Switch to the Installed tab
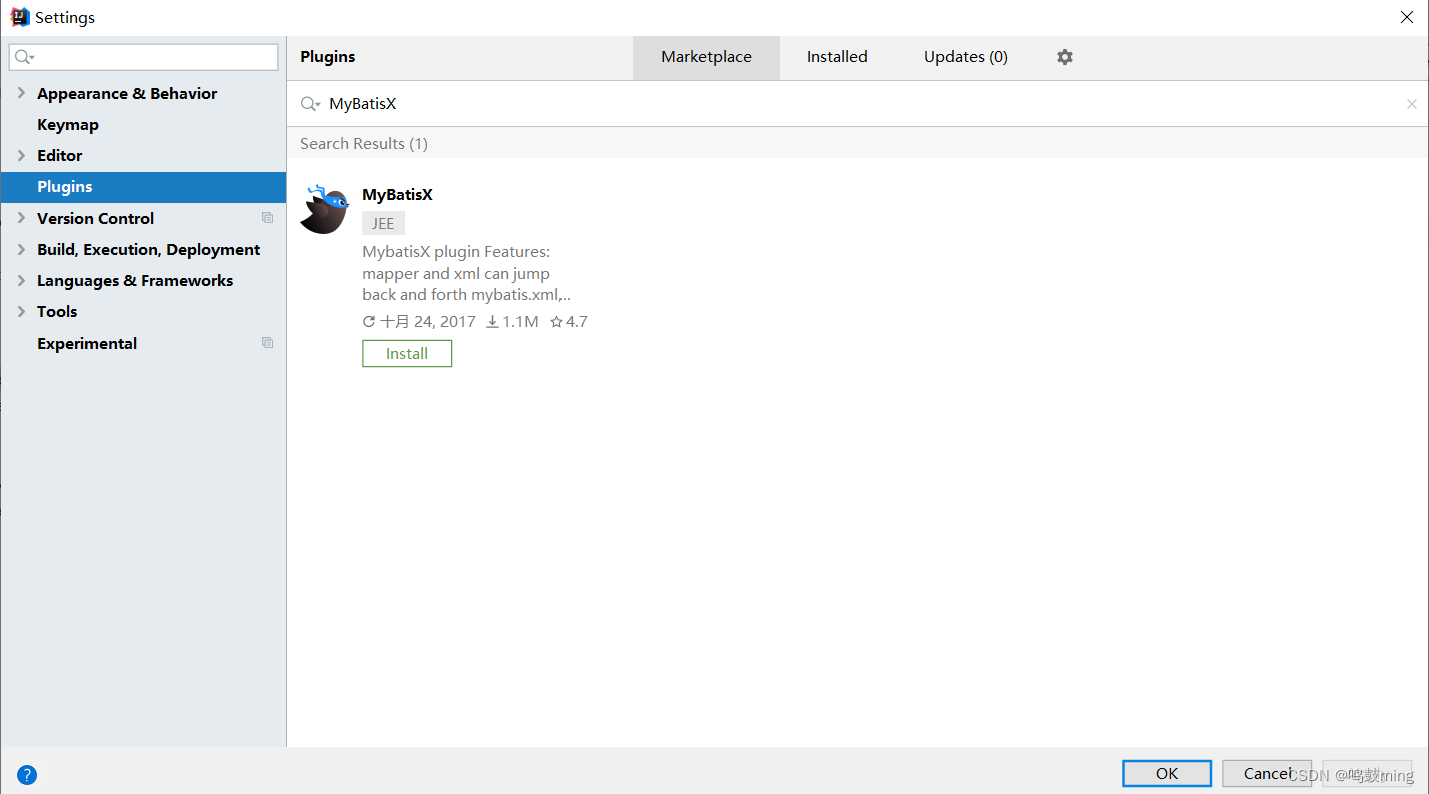The height and width of the screenshot is (794, 1429). [837, 57]
